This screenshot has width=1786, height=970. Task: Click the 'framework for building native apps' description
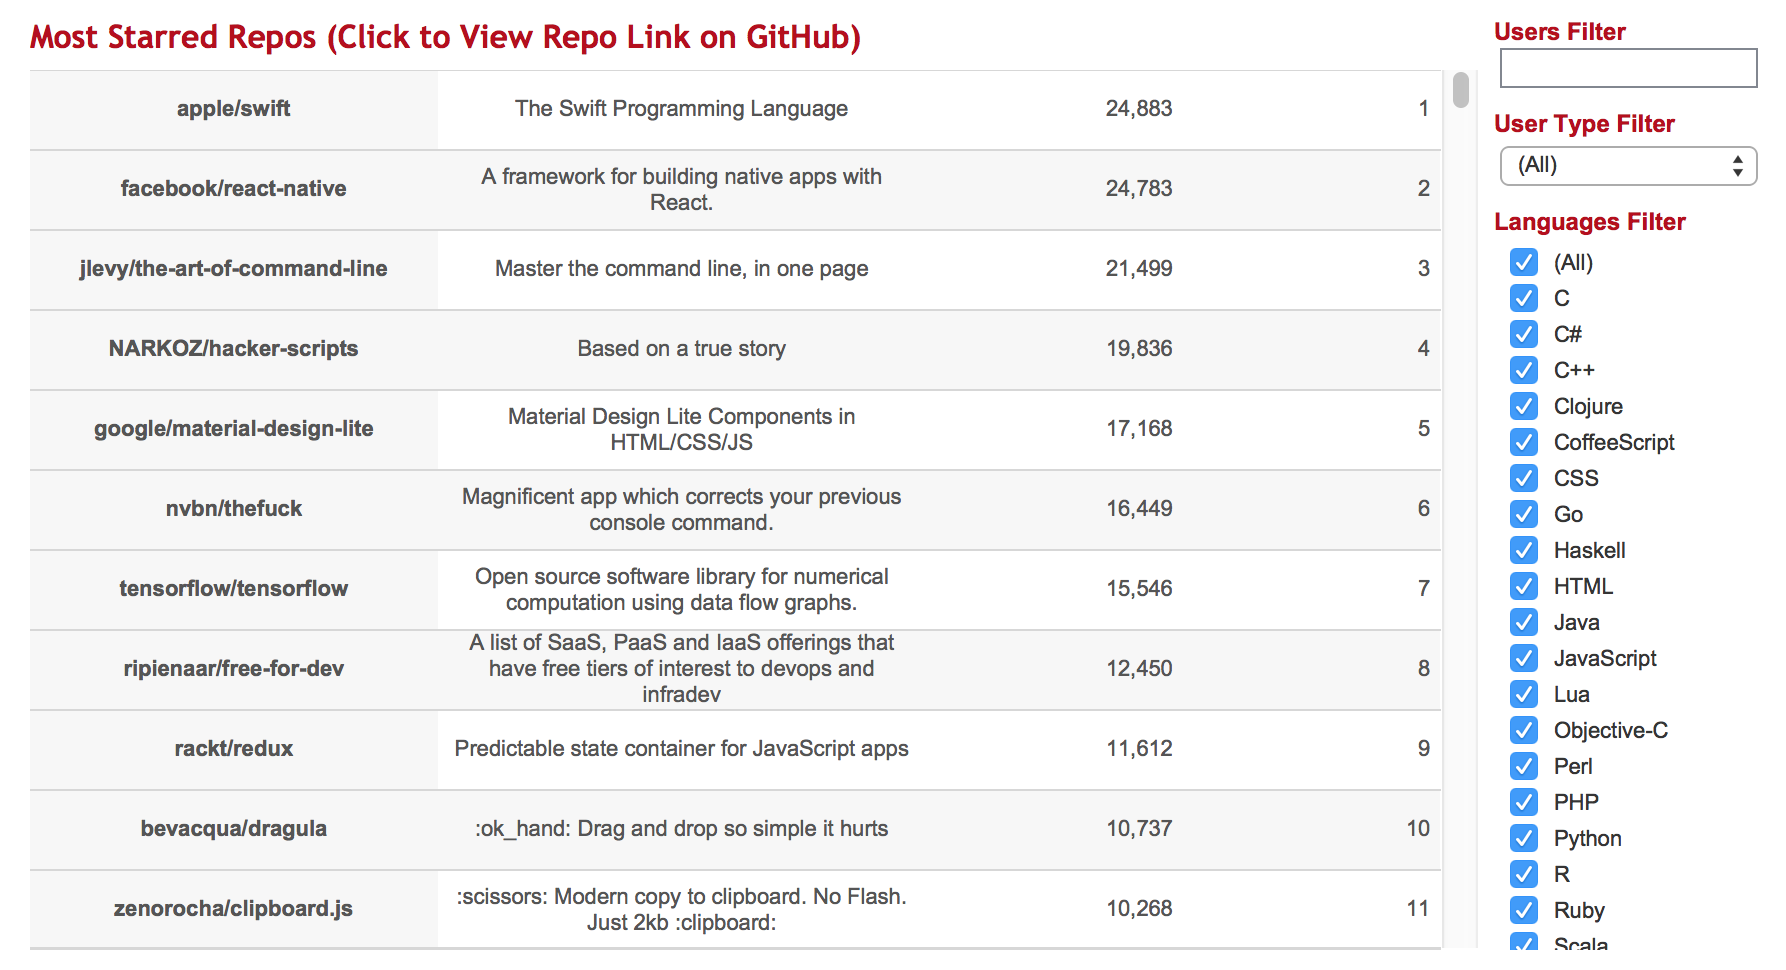tap(681, 189)
